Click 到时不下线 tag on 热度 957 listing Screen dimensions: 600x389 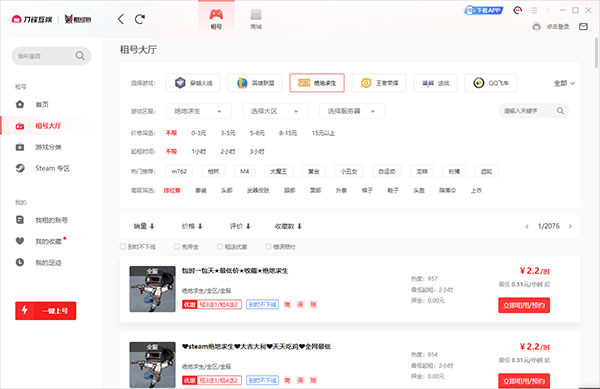click(x=262, y=304)
